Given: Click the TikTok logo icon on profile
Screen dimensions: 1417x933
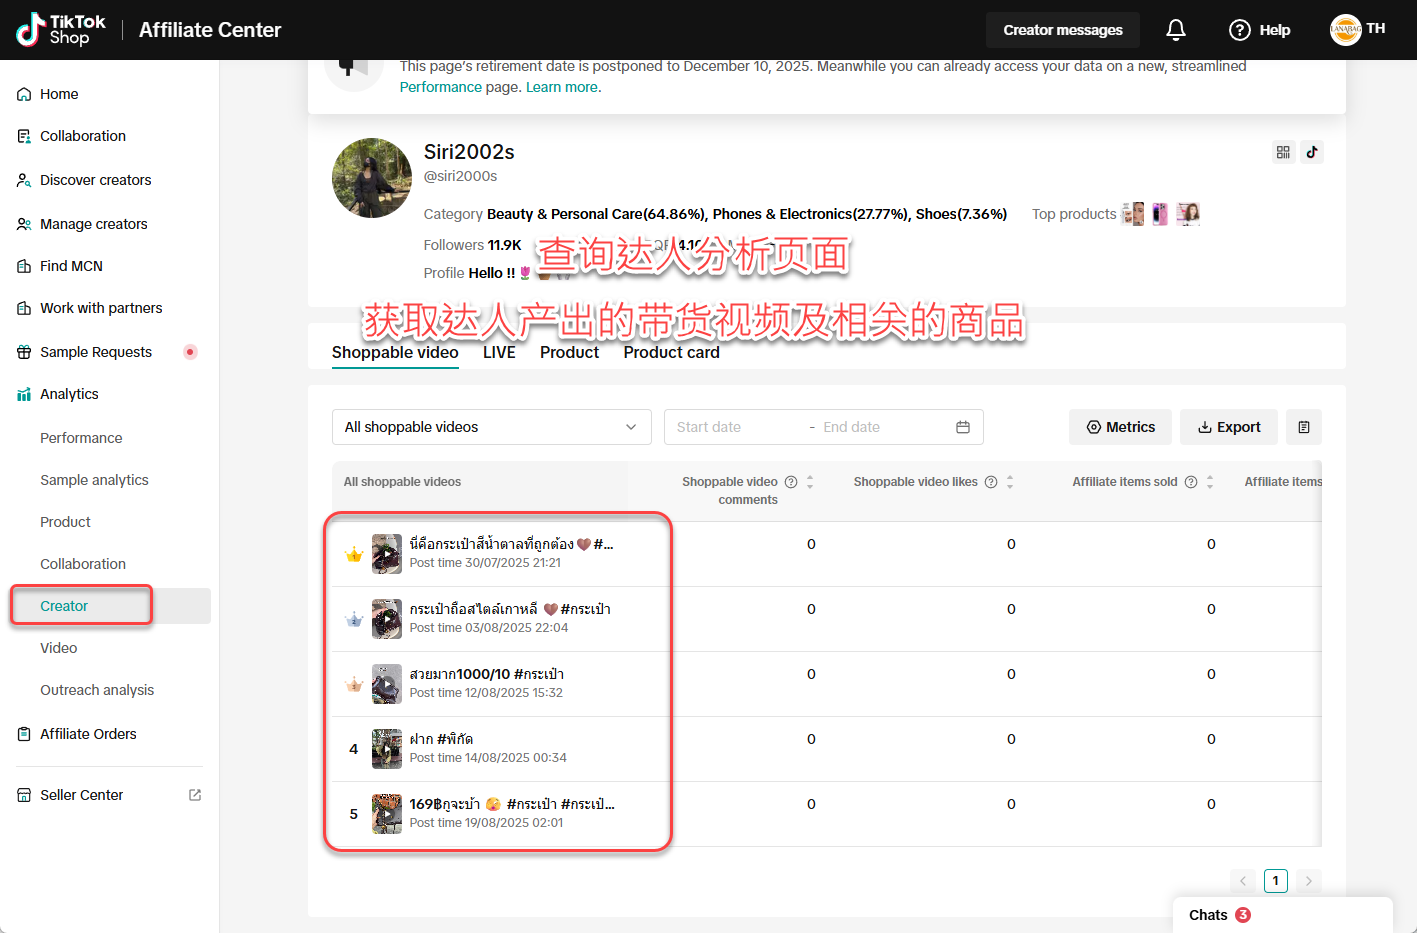Looking at the screenshot, I should tap(1312, 152).
